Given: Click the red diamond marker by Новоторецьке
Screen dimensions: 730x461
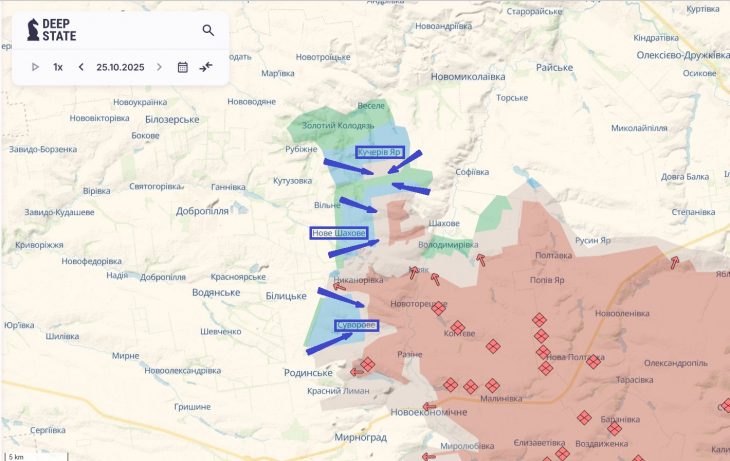Looking at the screenshot, I should click(438, 309).
